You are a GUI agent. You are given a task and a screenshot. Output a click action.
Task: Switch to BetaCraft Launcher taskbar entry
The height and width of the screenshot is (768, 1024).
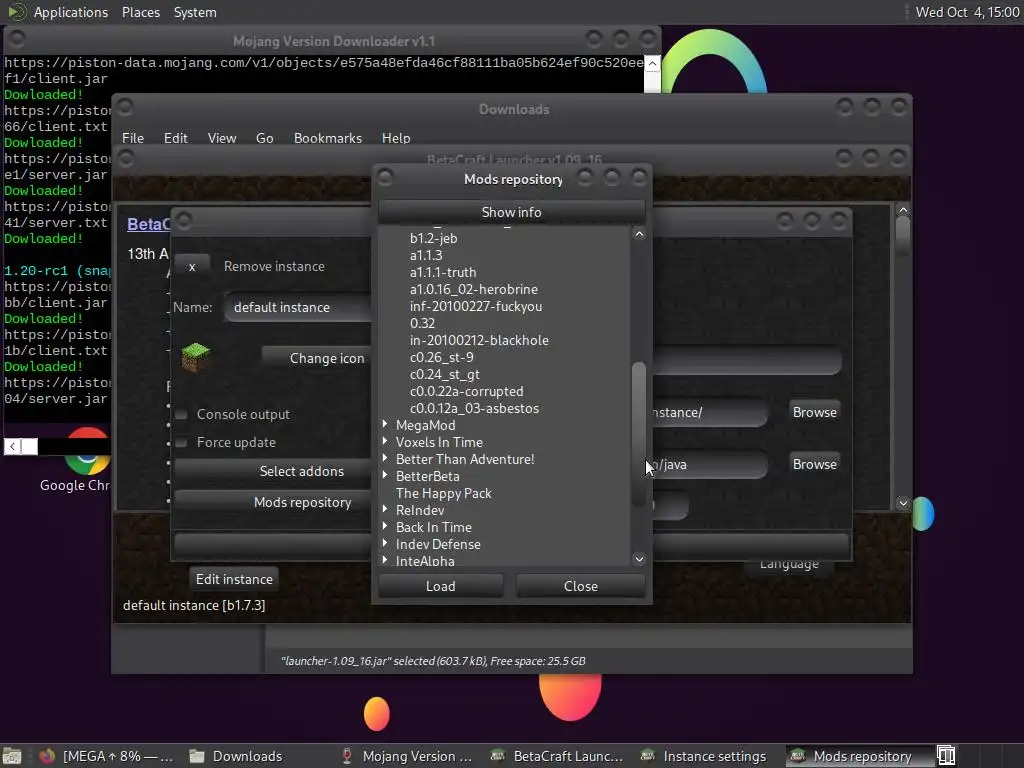[x=557, y=756]
